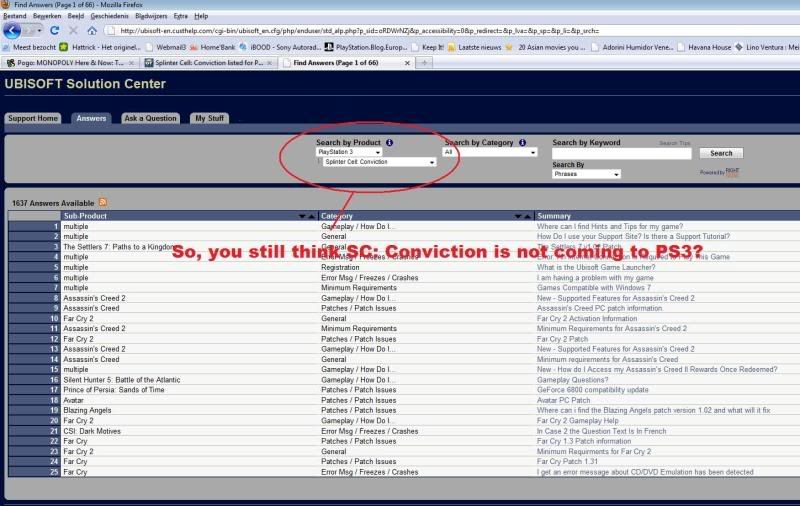
Task: Open the RSS feed icon beside Answers Available
Action: coord(103,203)
